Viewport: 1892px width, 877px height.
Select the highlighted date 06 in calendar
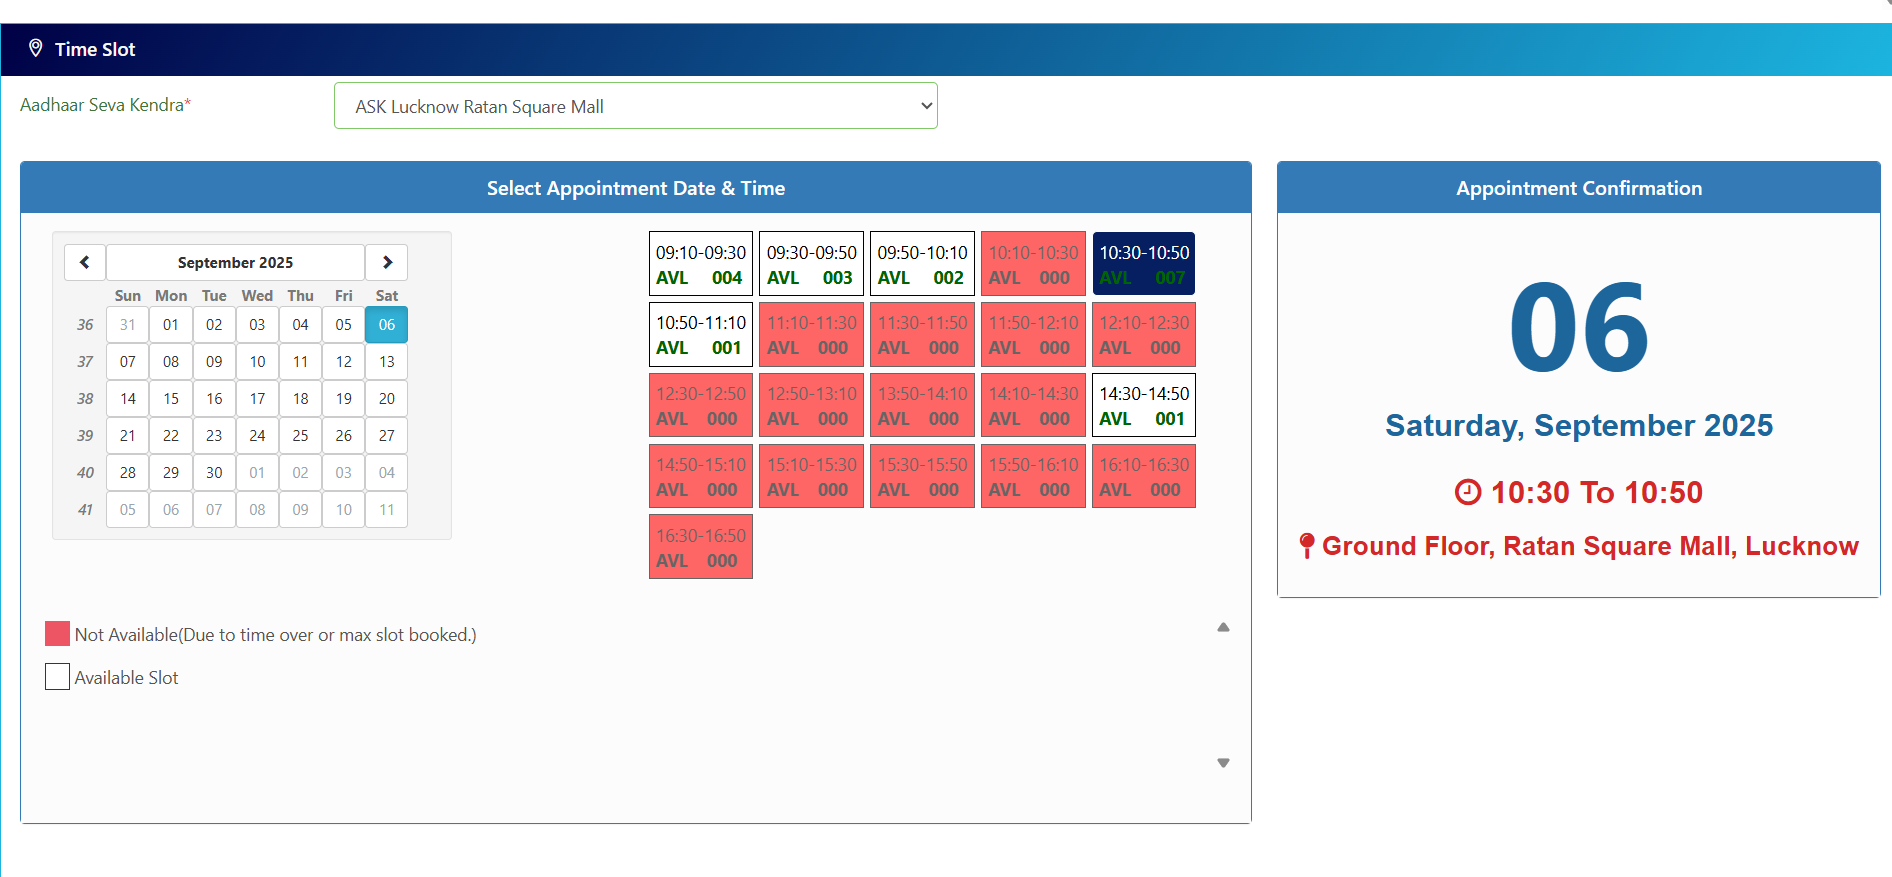pos(387,325)
